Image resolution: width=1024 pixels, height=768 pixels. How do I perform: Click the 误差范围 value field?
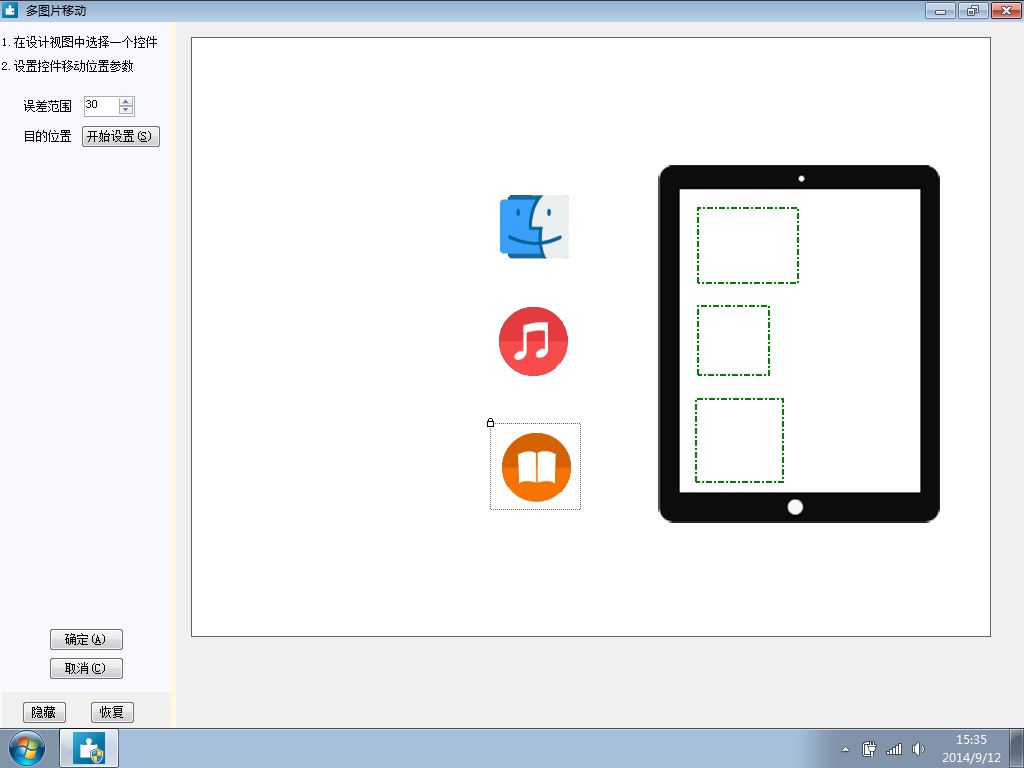point(102,105)
